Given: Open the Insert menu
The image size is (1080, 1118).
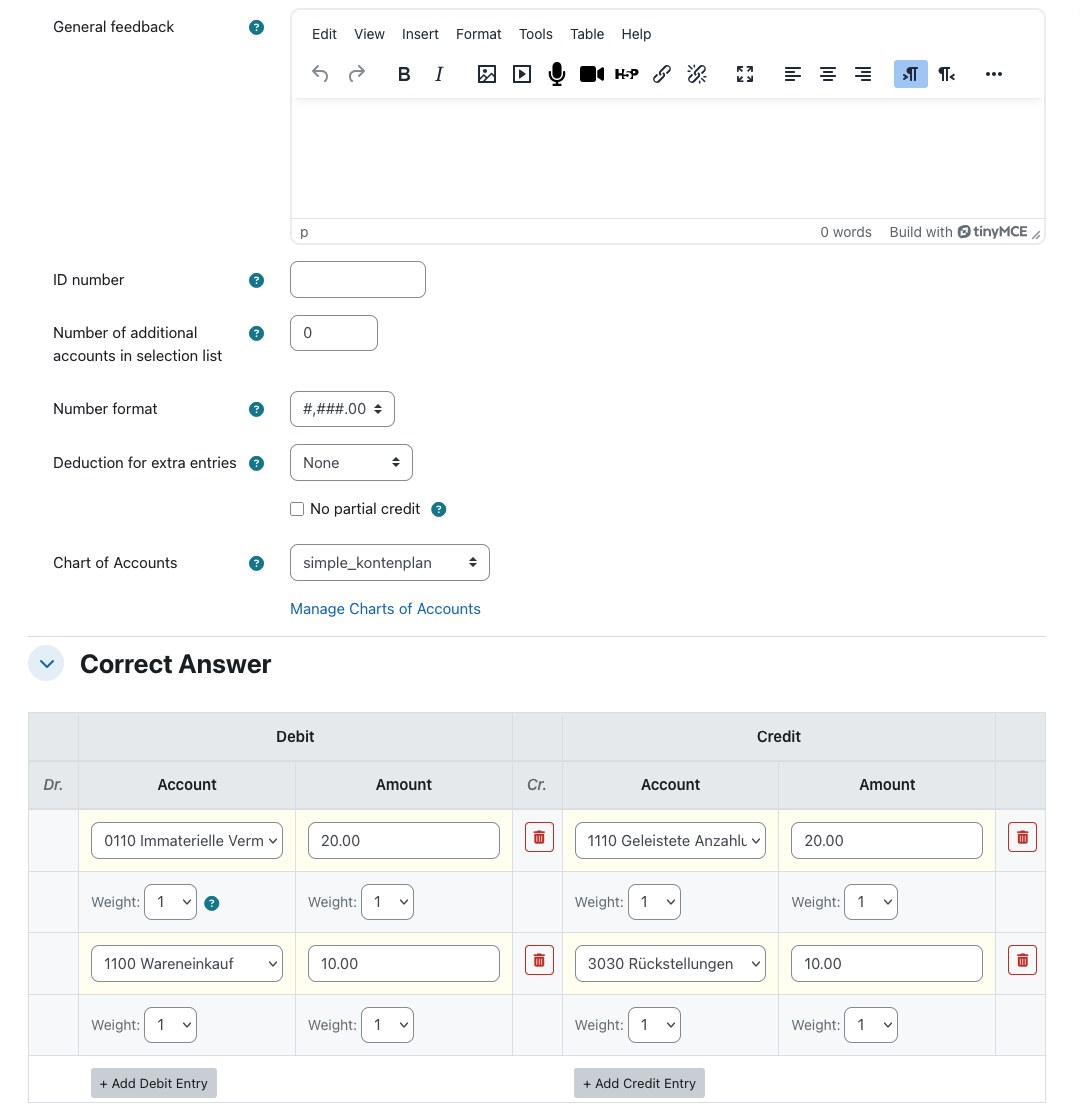Looking at the screenshot, I should pos(420,34).
